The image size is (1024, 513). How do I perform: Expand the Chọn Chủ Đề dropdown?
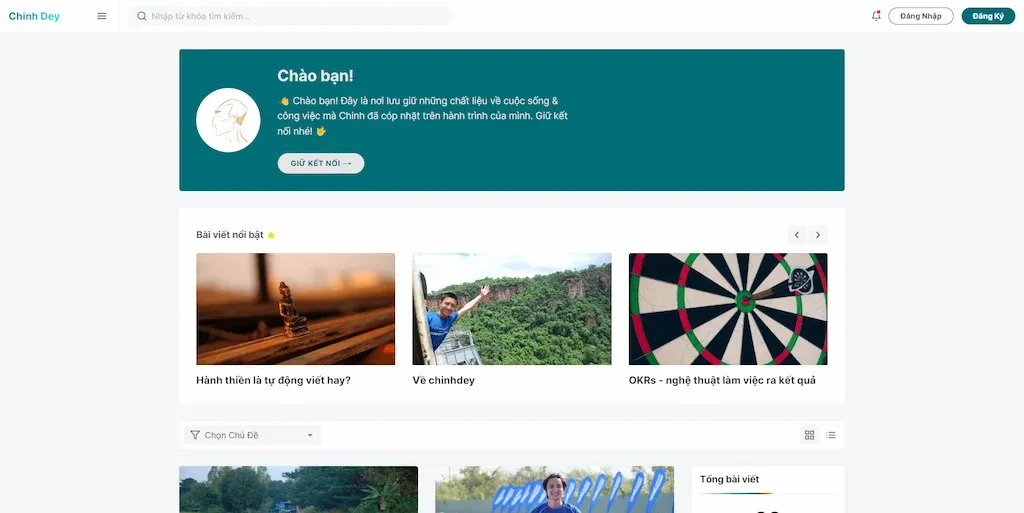pyautogui.click(x=253, y=435)
